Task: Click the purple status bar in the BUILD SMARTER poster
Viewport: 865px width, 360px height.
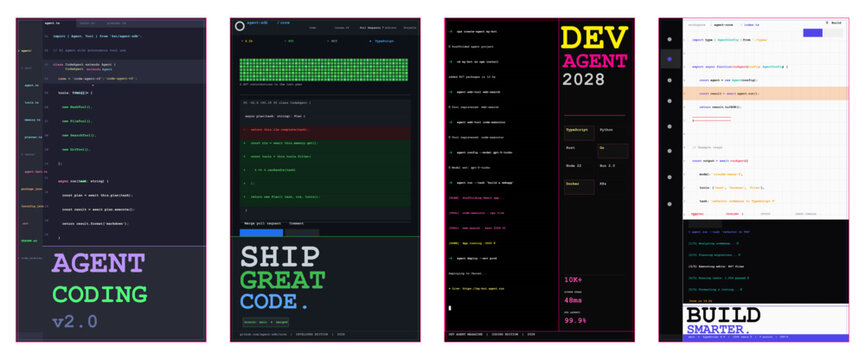Action: 766,337
